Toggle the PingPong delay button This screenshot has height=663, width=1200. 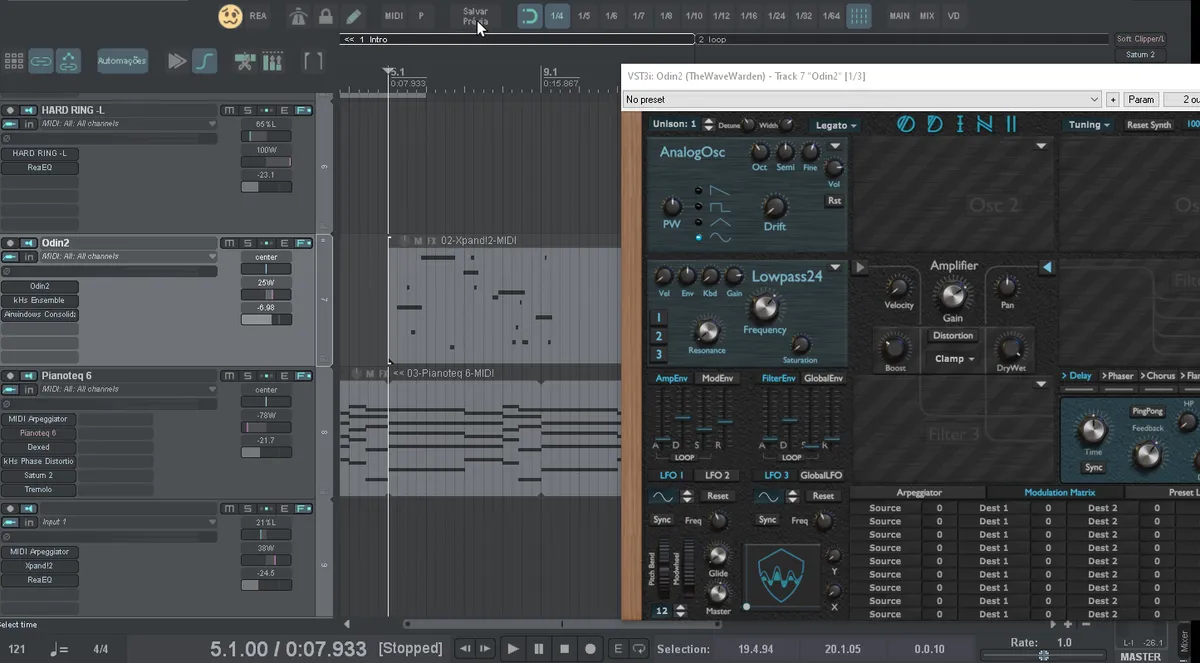click(1147, 411)
